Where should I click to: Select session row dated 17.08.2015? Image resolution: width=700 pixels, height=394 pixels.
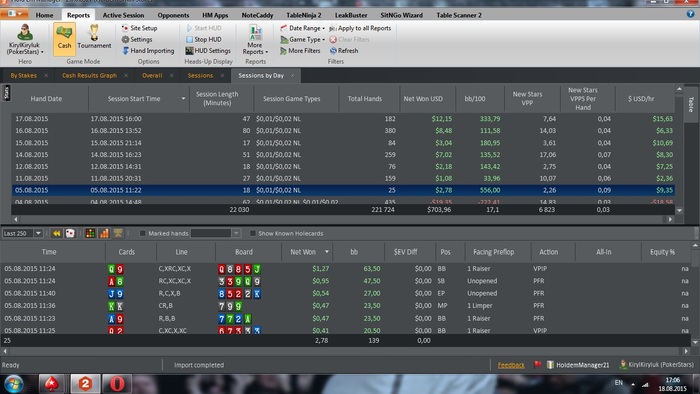343,119
